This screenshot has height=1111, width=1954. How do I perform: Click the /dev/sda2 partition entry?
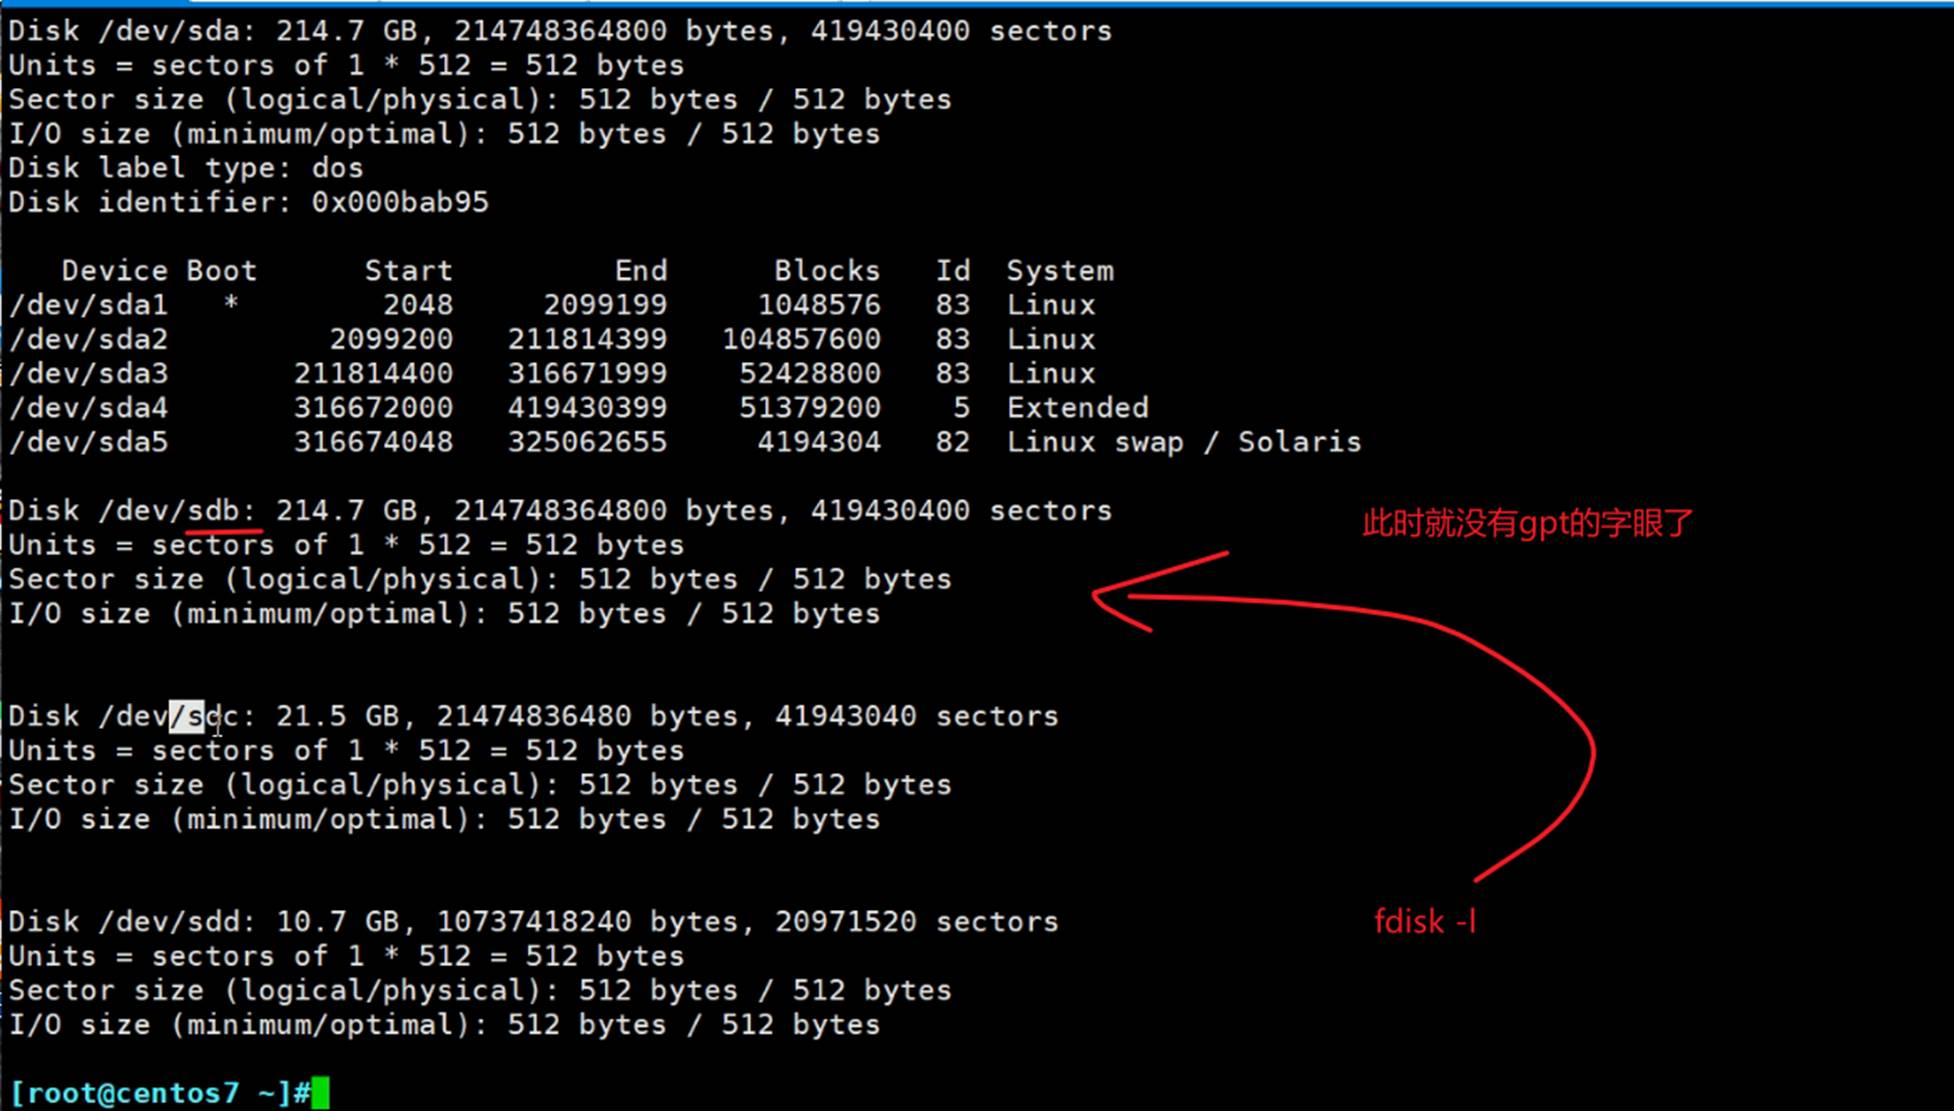click(89, 339)
